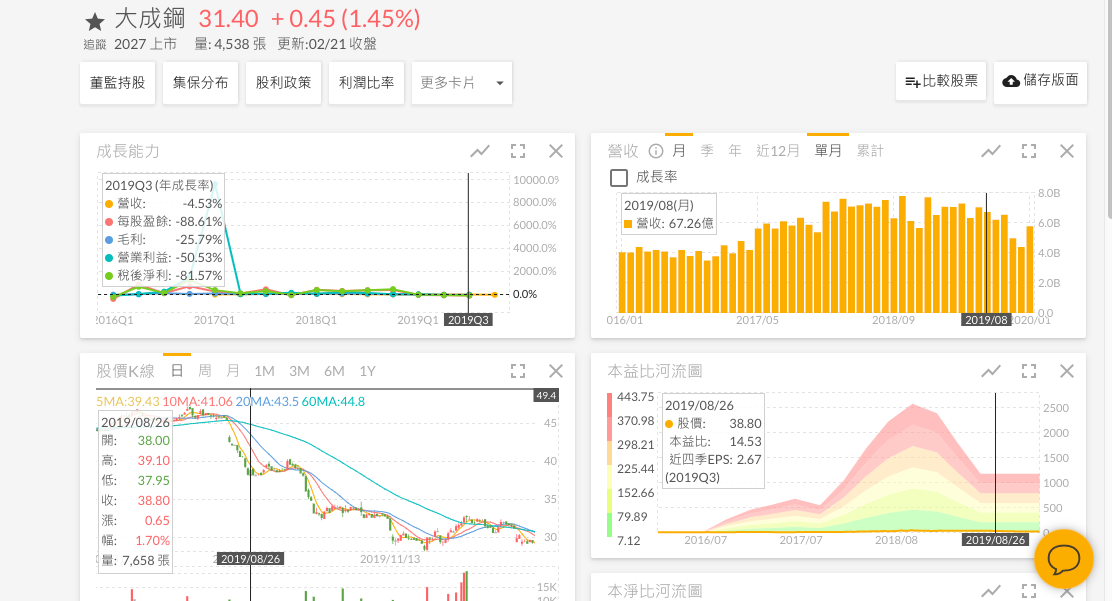Expand 股價K線 card to fullscreen
This screenshot has height=601, width=1112.
pos(518,371)
